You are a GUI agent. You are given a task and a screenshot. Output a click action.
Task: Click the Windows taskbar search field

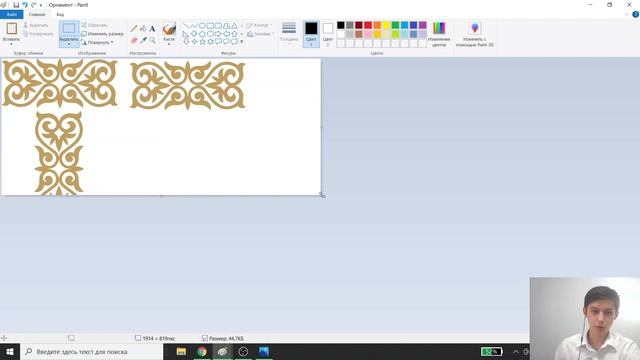tap(92, 351)
